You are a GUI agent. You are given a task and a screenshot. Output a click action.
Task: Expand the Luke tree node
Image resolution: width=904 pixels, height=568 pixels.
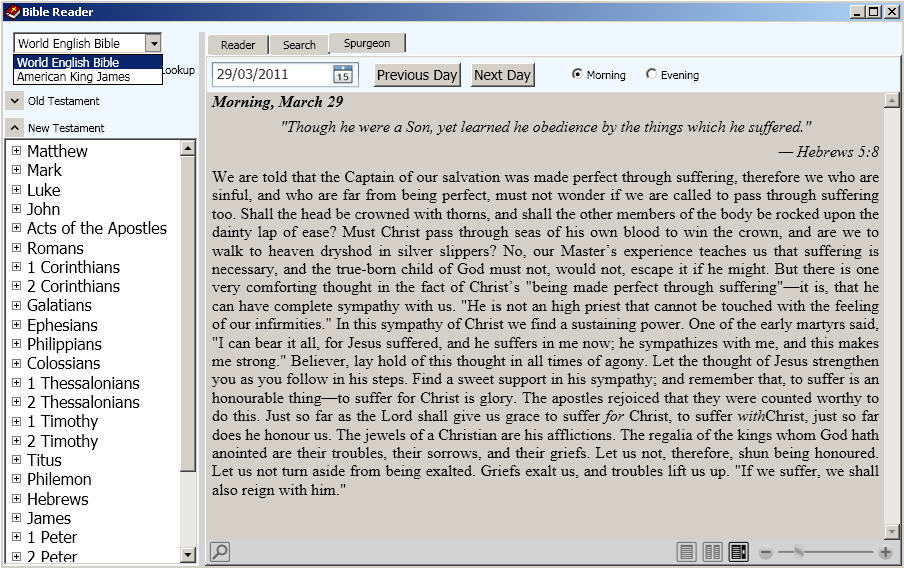tap(16, 189)
